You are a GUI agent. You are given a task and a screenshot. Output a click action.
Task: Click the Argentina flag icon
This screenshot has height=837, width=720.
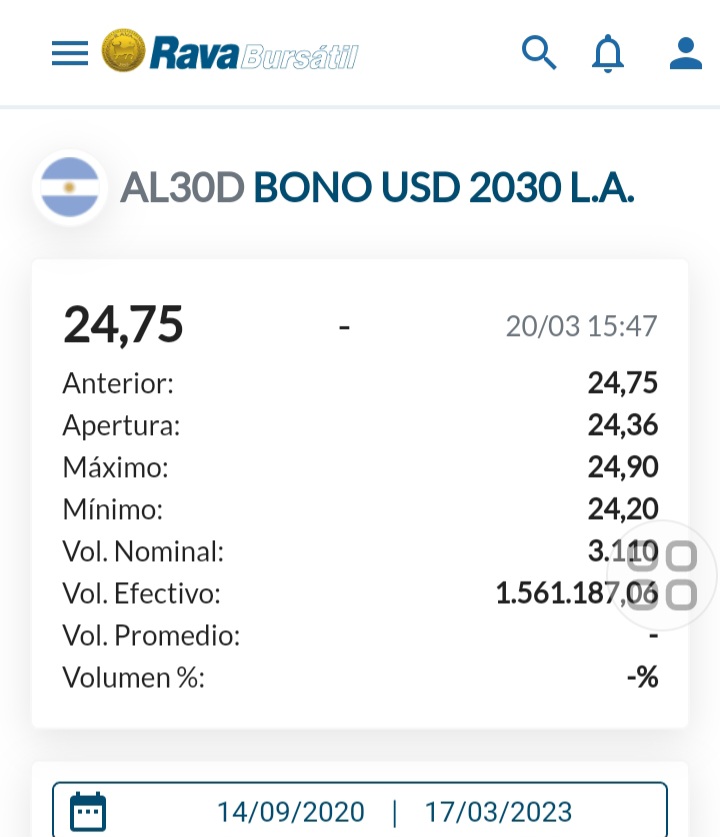pyautogui.click(x=70, y=187)
